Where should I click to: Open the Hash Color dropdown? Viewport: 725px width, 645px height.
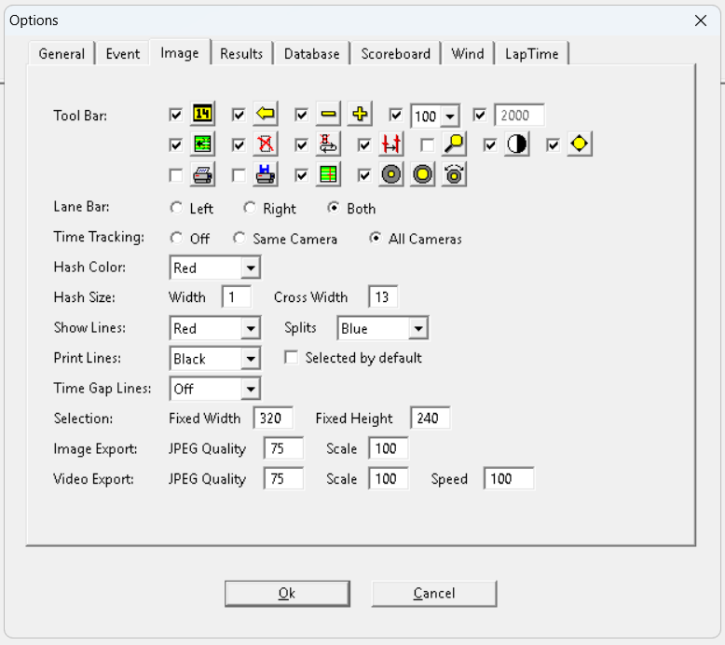click(250, 268)
